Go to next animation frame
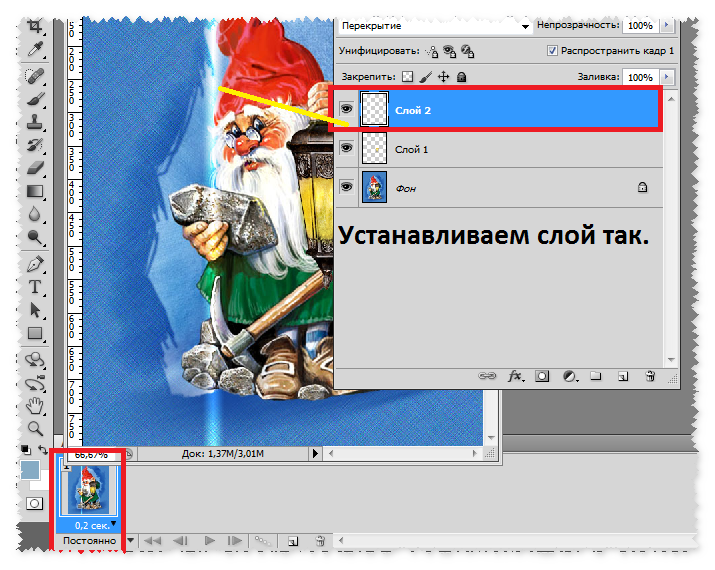715x570 pixels. tap(234, 541)
